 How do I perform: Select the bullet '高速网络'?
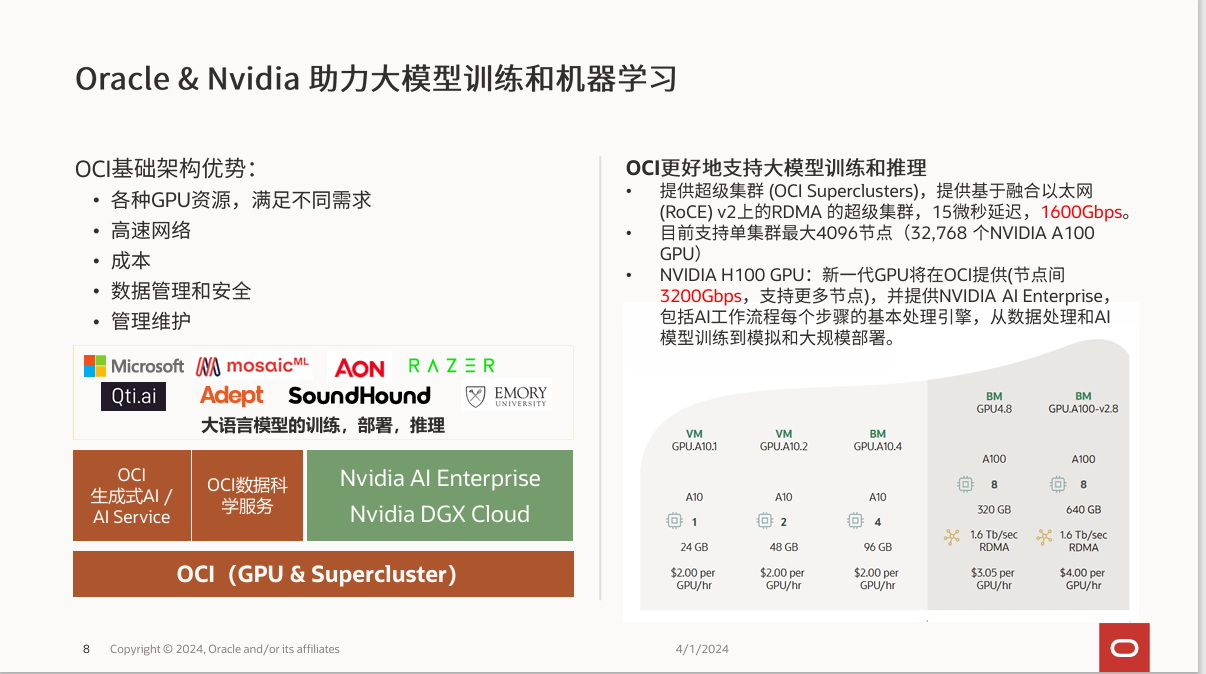(x=151, y=231)
